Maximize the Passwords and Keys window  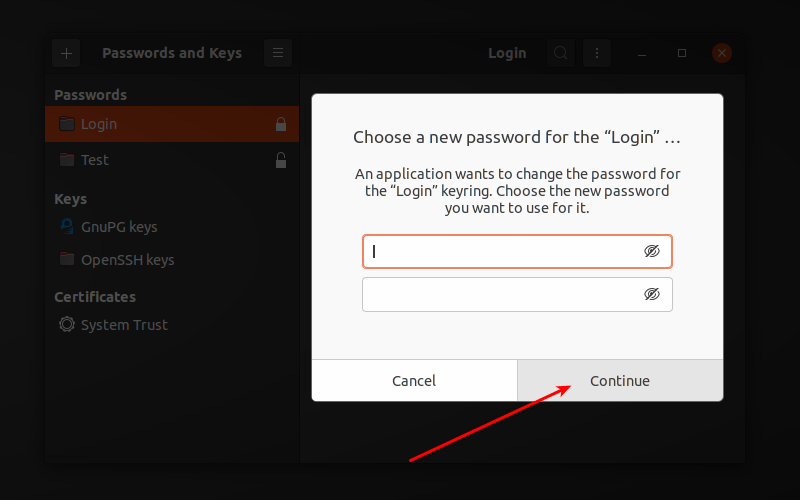pyautogui.click(x=682, y=53)
